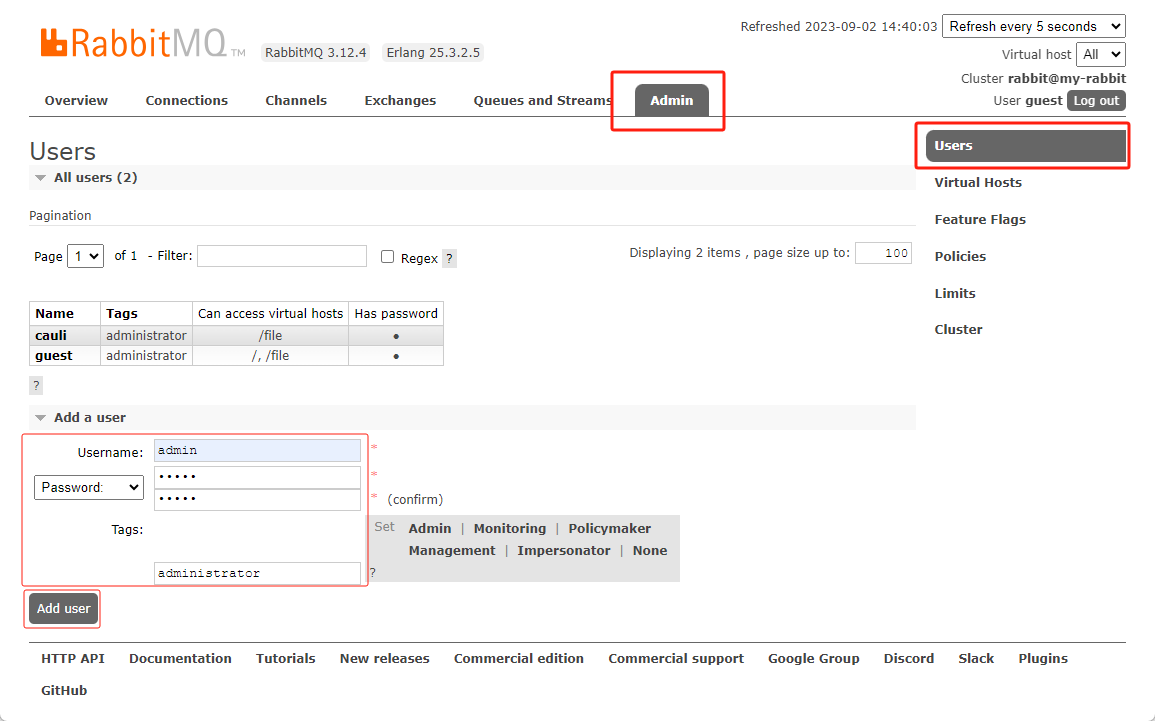Viewport: 1155px width, 721px height.
Task: Switch to the Exchanges tab
Action: pos(400,101)
